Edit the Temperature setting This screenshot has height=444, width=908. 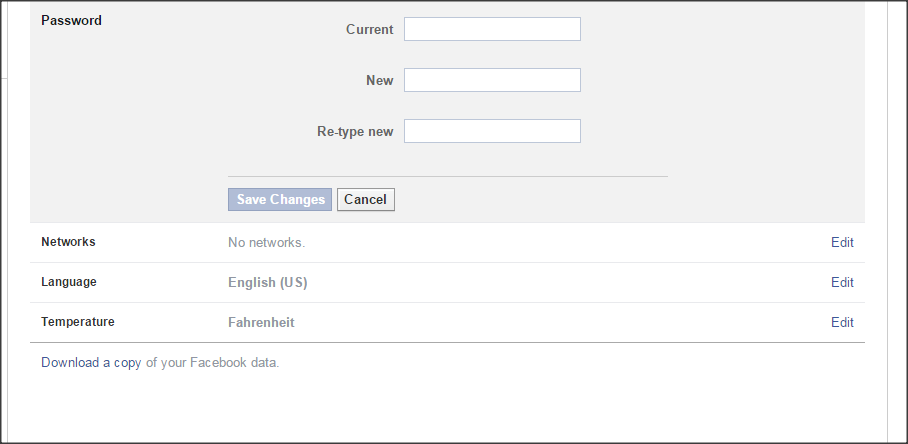click(842, 322)
